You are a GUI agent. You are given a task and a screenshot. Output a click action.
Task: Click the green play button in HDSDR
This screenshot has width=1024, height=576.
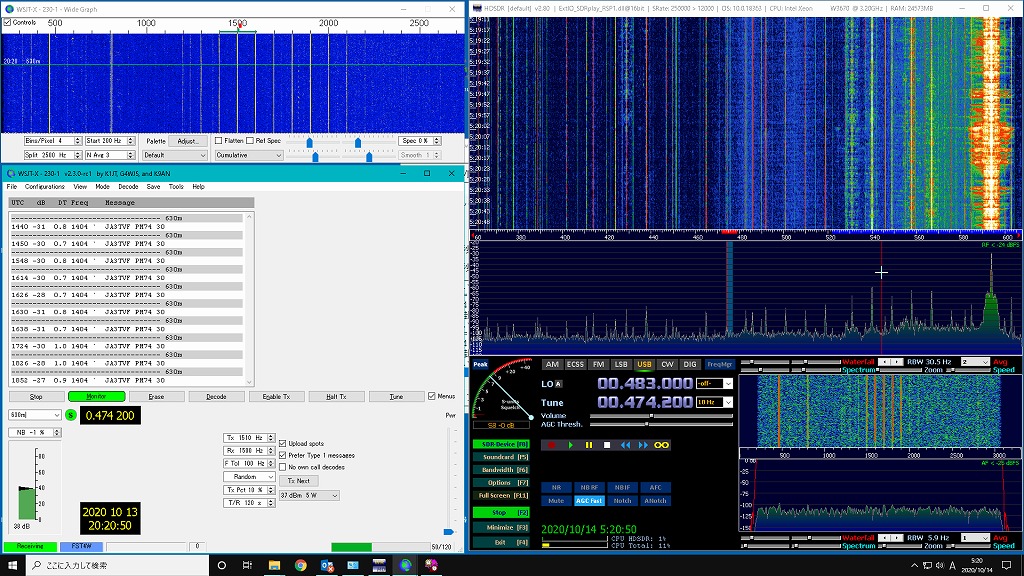point(570,444)
